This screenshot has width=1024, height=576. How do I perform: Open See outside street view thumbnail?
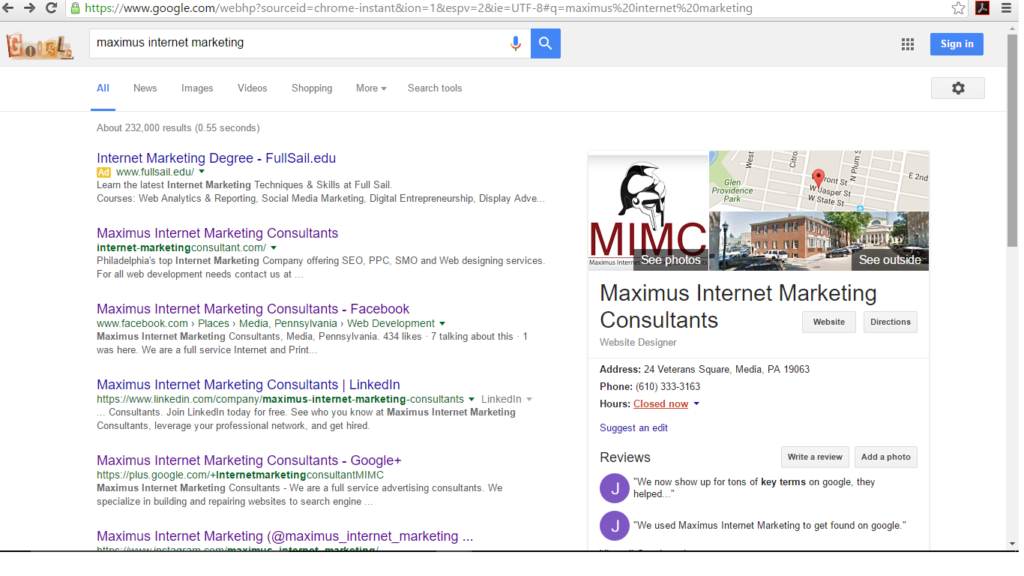(x=819, y=241)
